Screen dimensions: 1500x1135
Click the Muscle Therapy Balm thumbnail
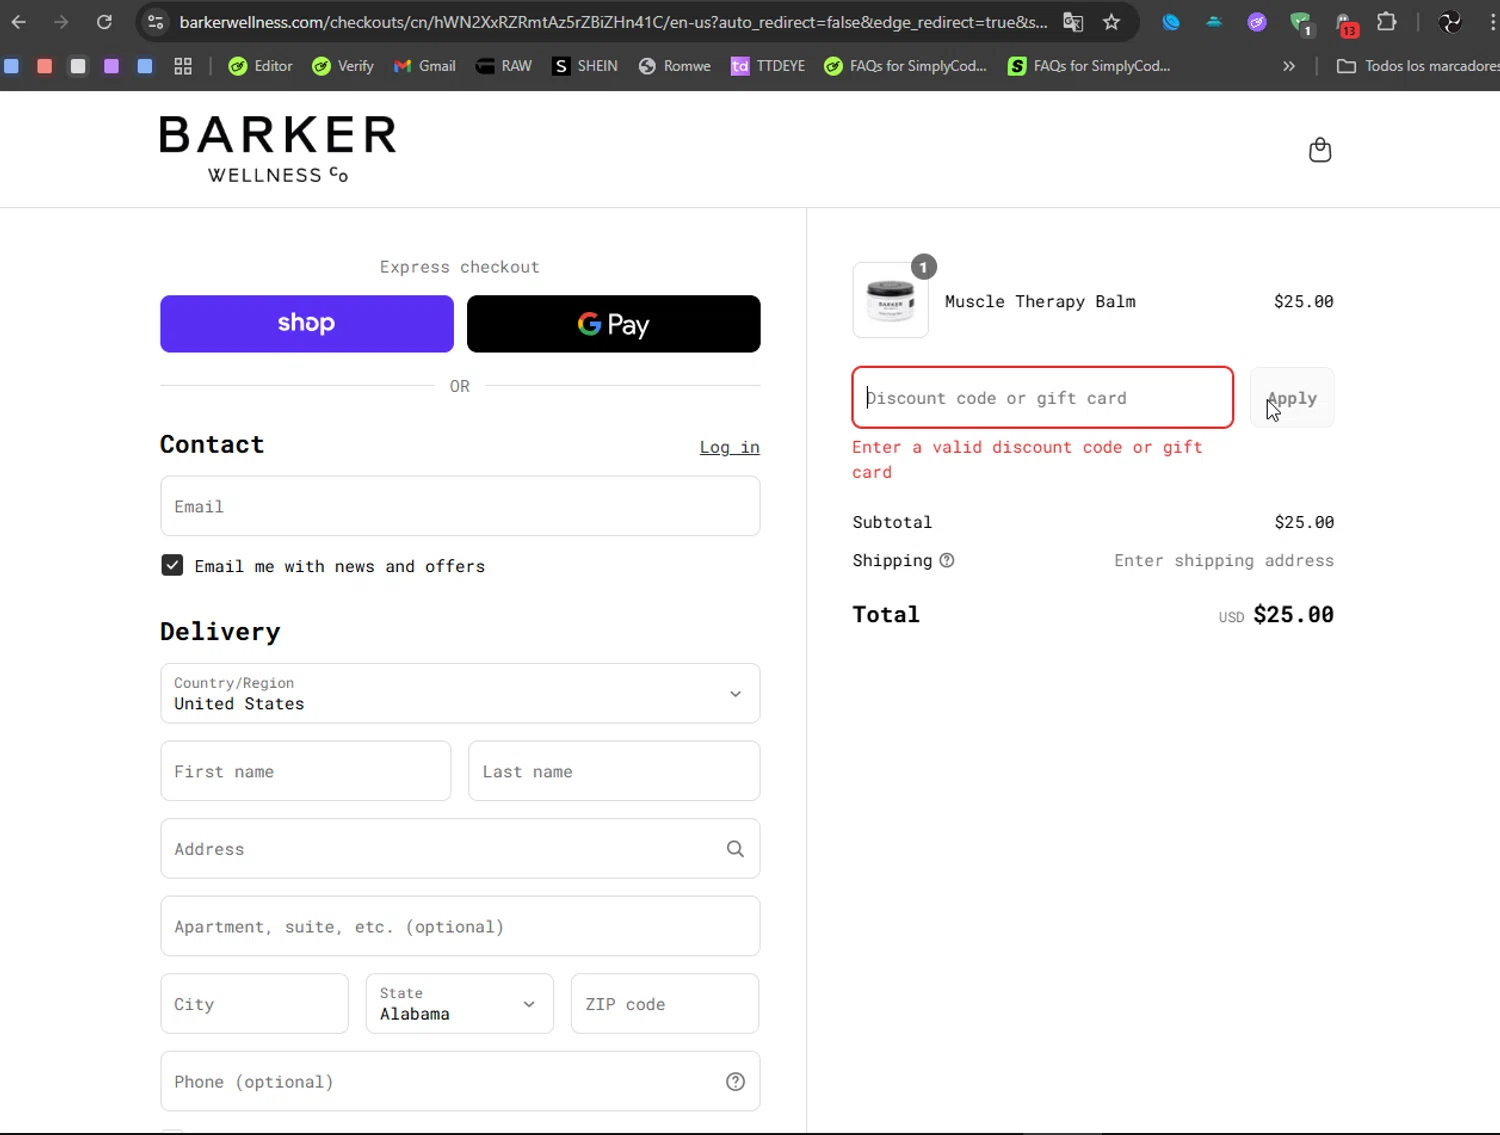891,301
